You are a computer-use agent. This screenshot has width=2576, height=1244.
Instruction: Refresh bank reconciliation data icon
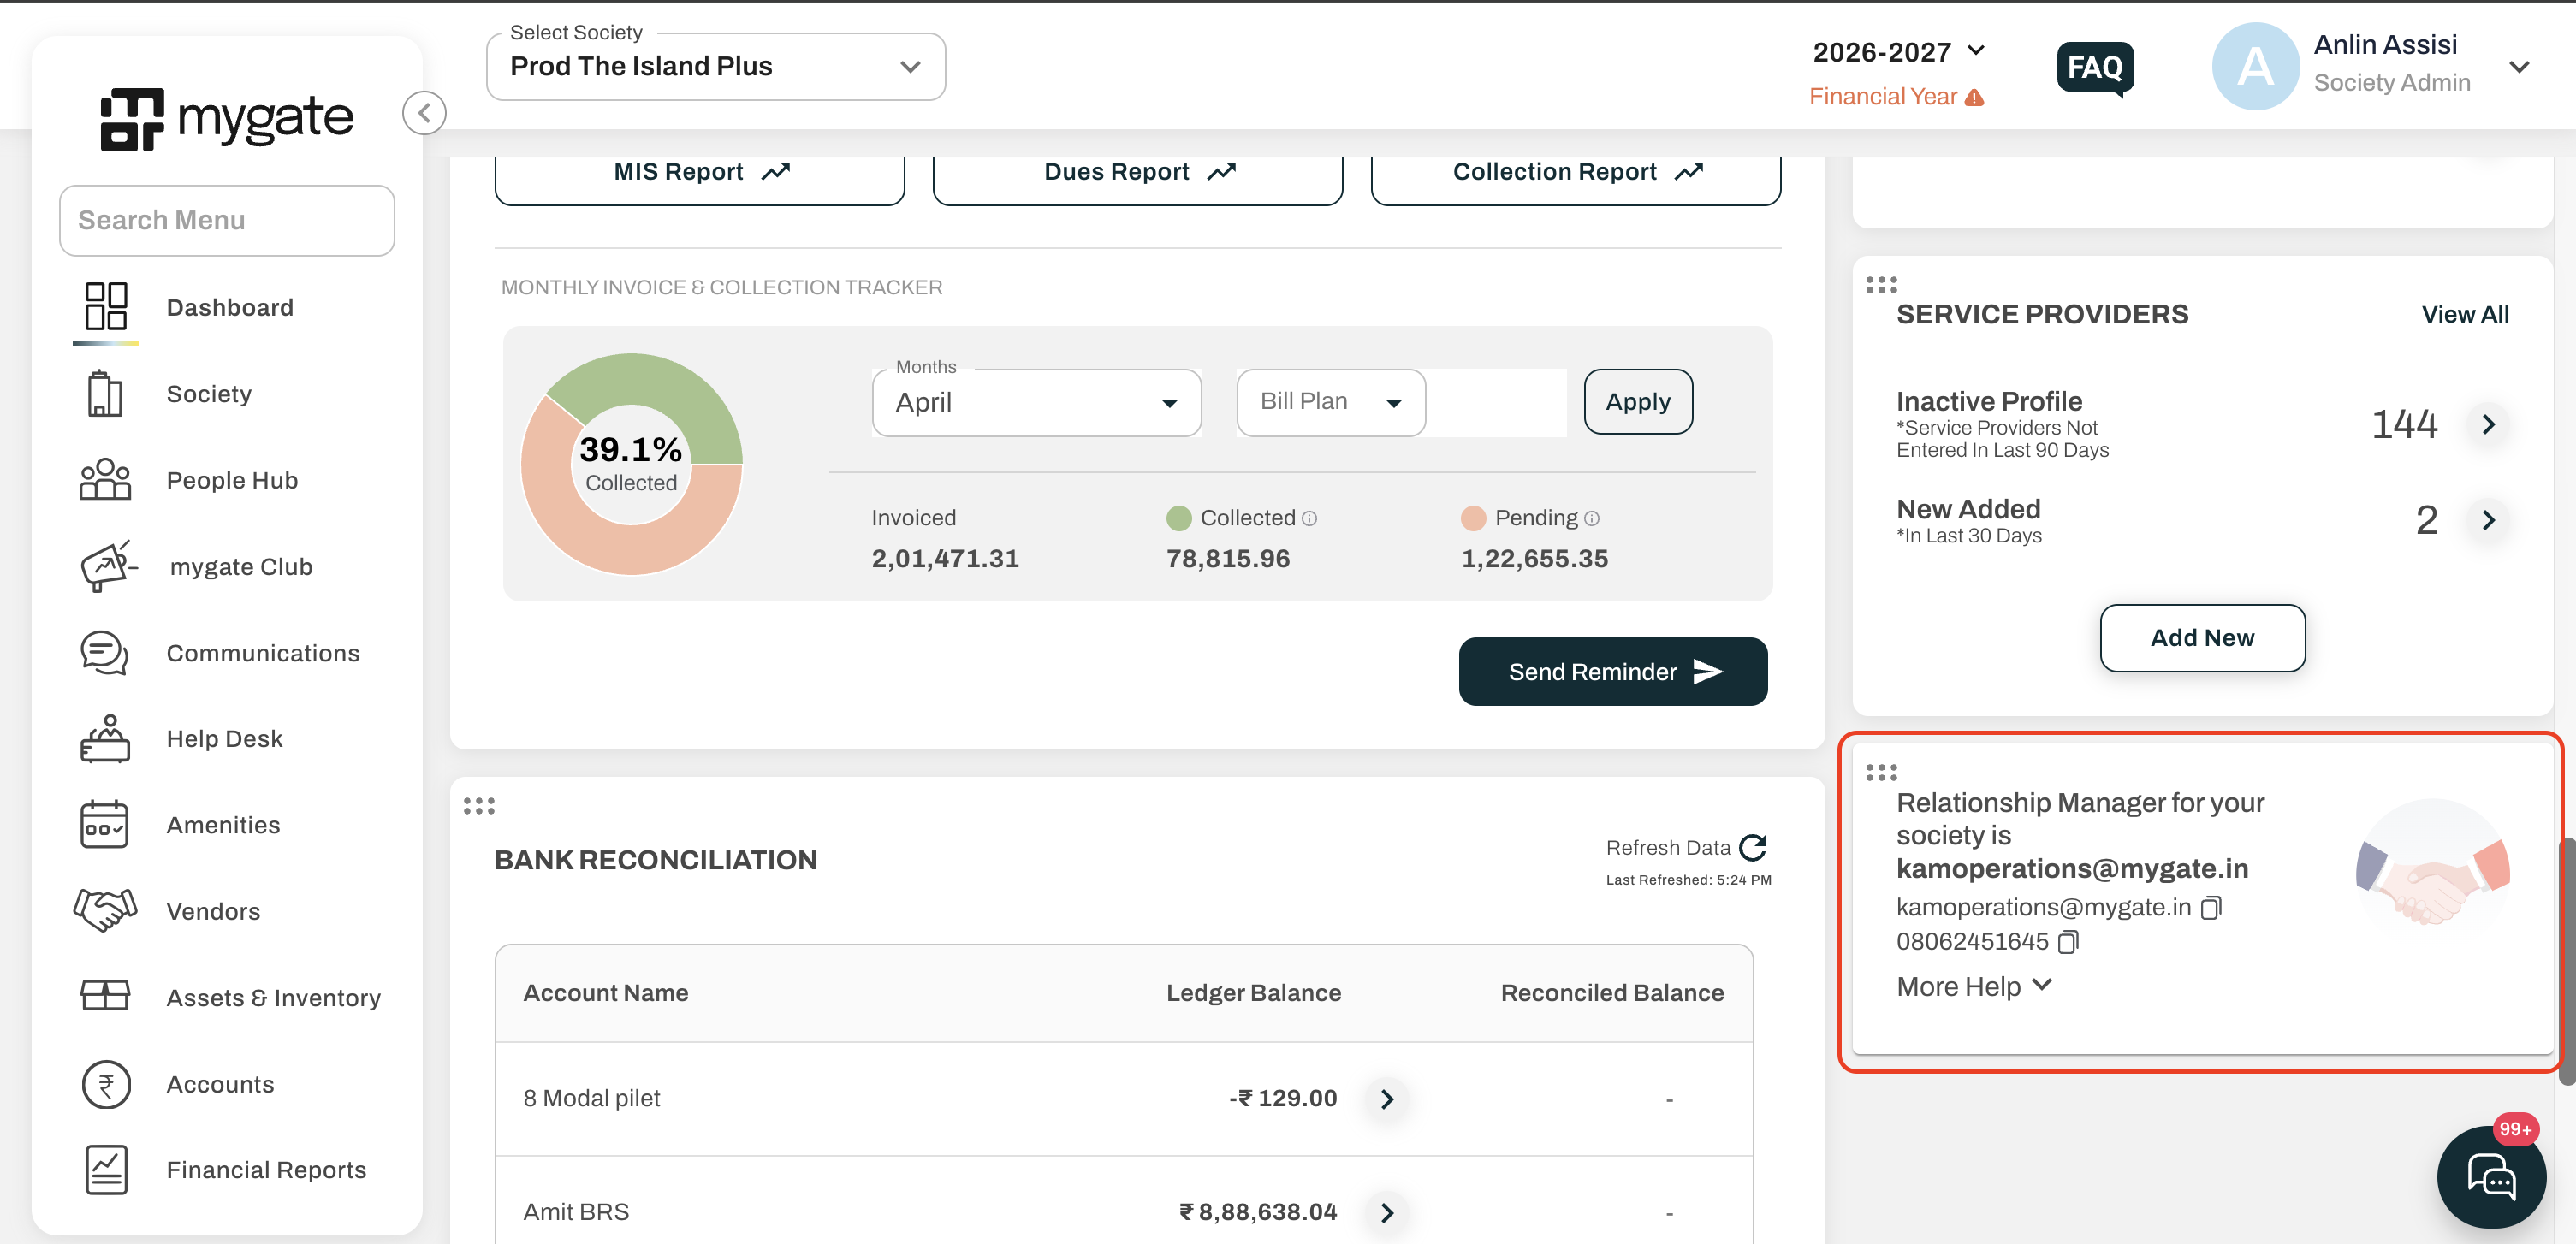(x=1753, y=848)
